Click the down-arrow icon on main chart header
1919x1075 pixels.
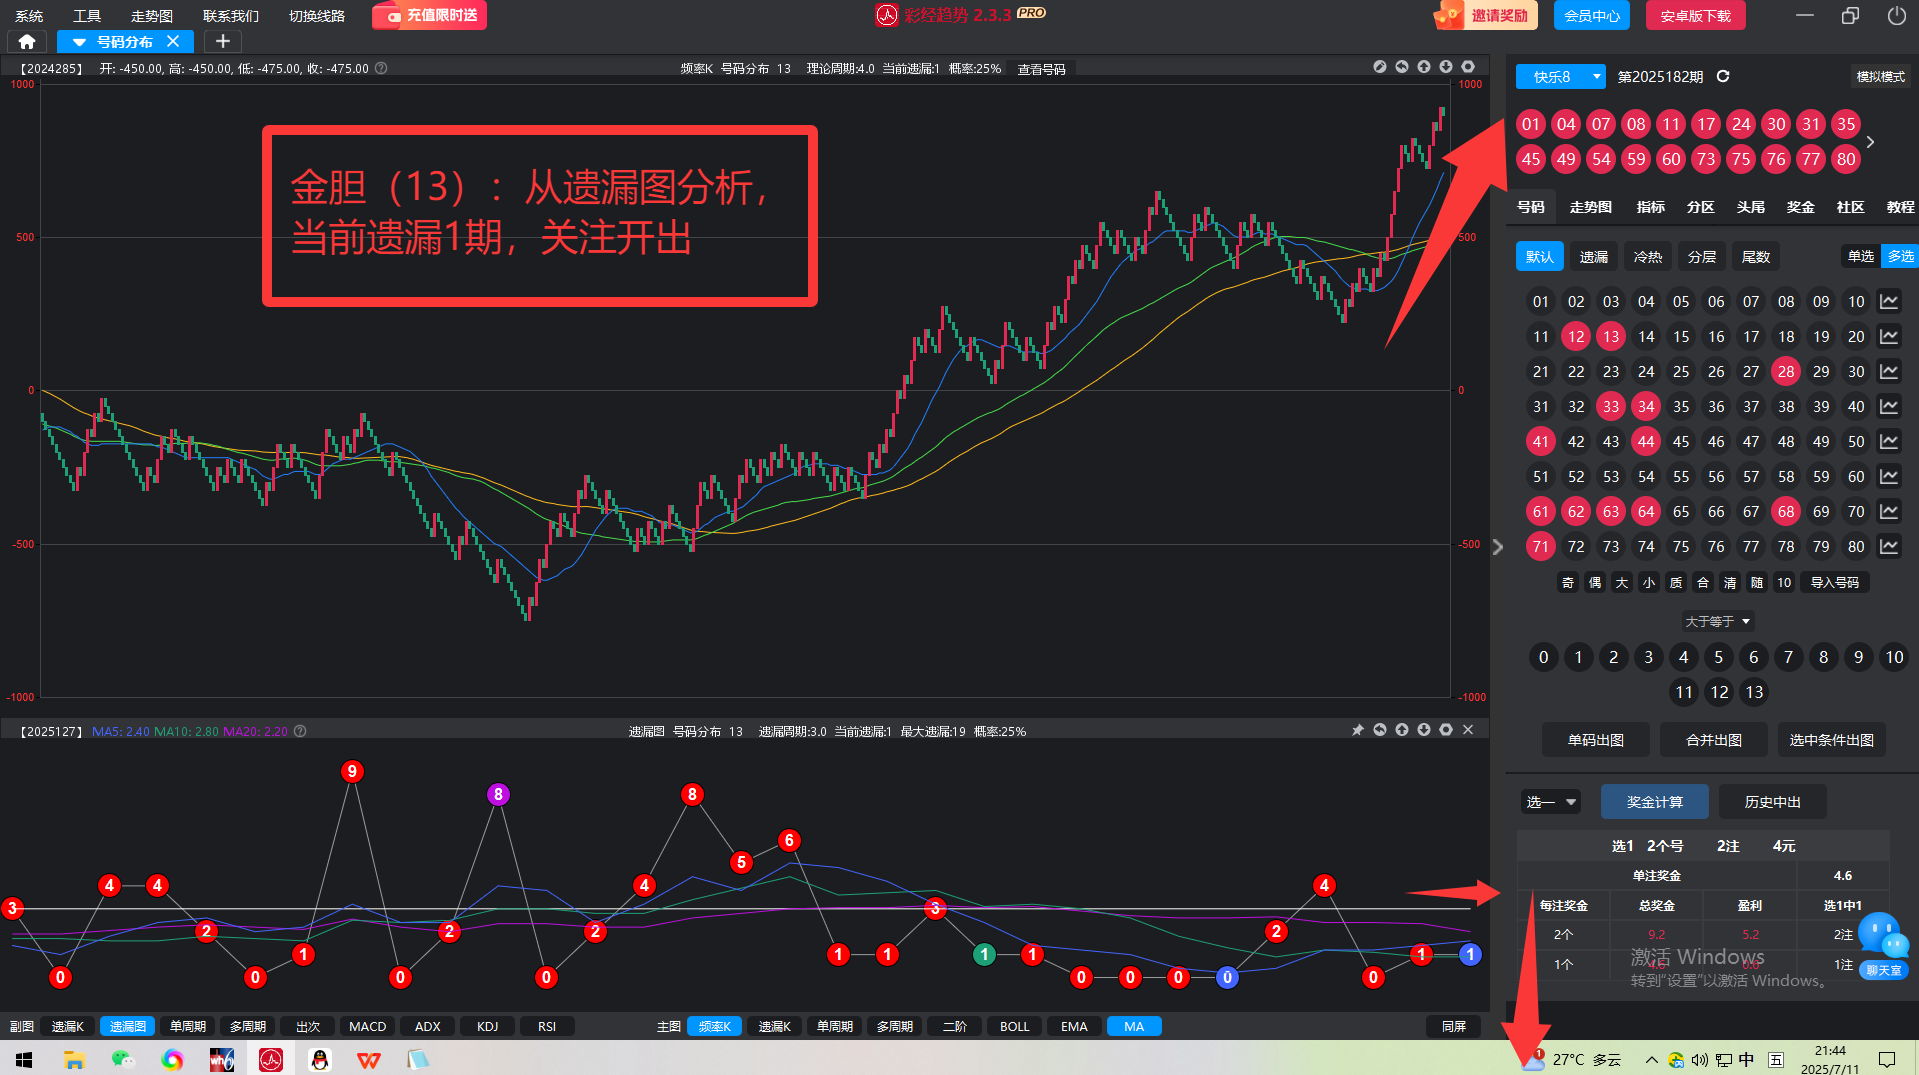pos(1446,67)
